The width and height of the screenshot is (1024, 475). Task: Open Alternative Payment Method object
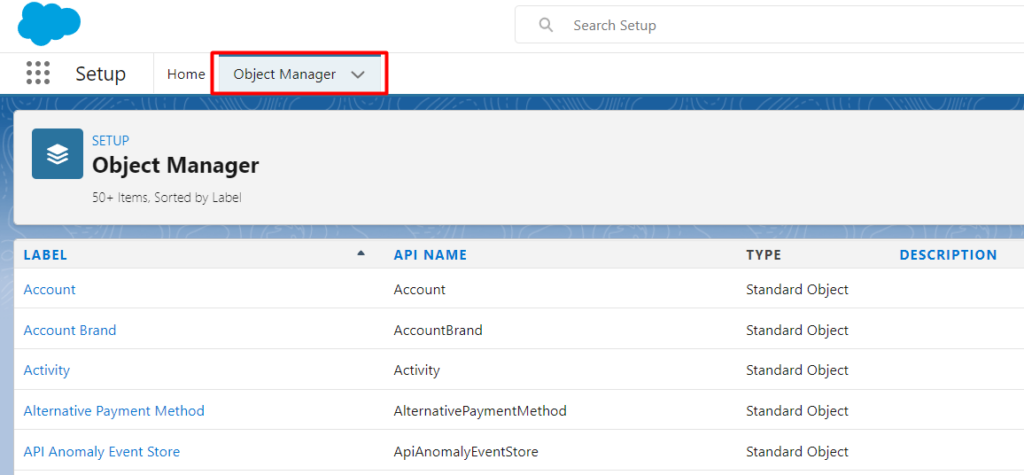click(114, 411)
